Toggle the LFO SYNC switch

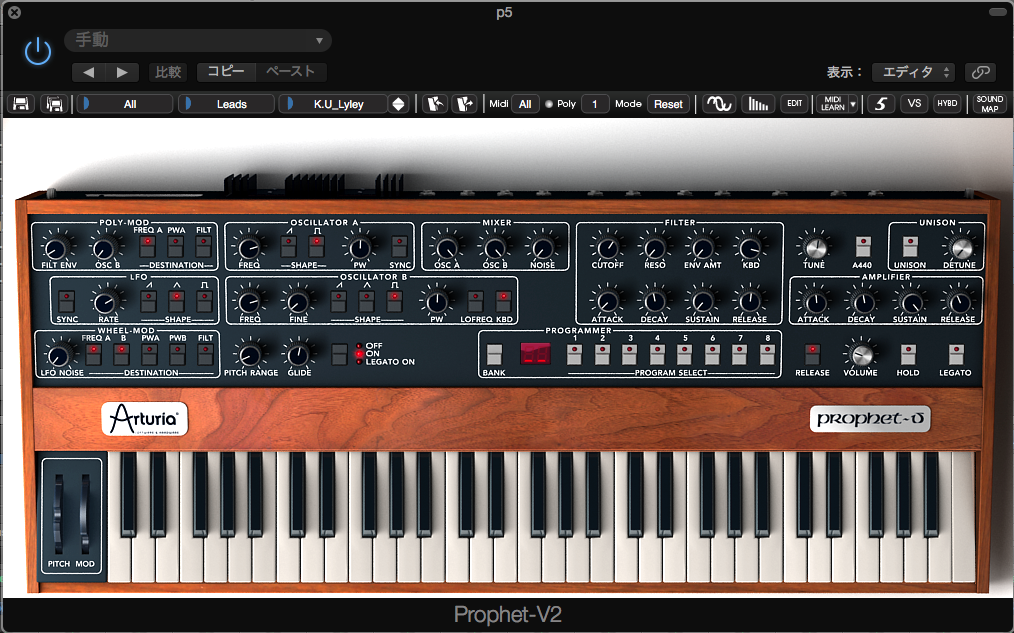[x=67, y=301]
